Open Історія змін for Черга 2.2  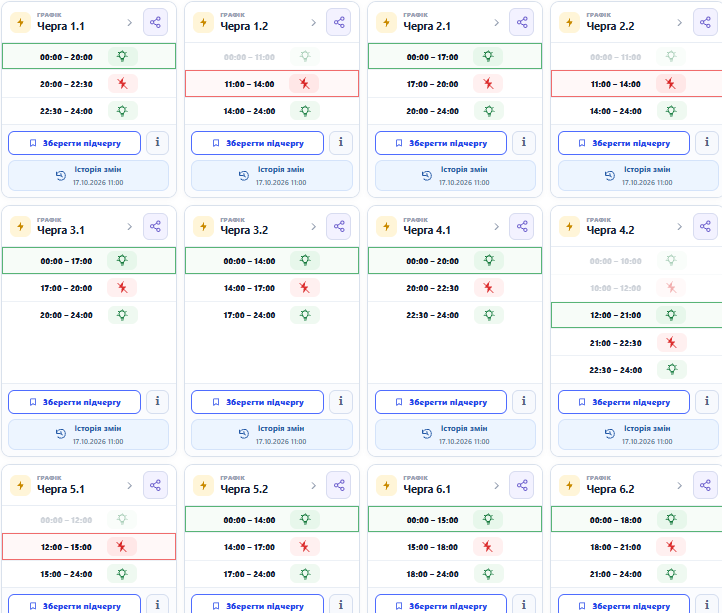(x=638, y=175)
